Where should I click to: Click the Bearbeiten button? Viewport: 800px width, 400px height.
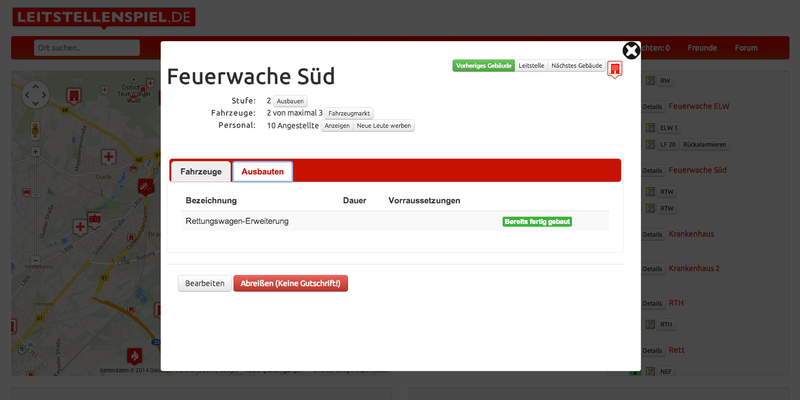pos(205,283)
